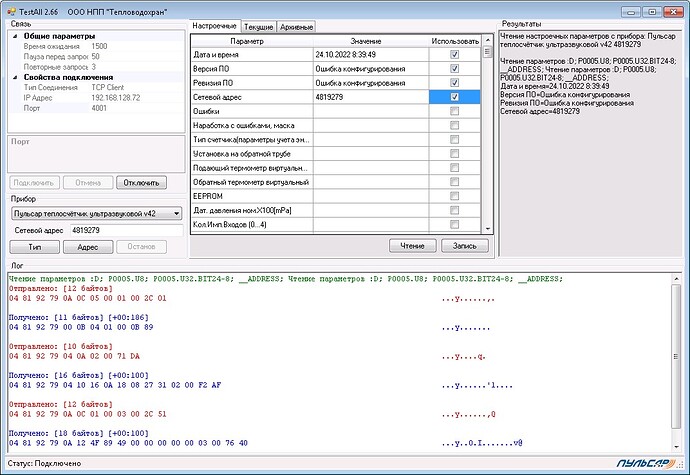690x475 pixels.
Task: Enable the Тип счетчика checkbox
Action: coord(455,140)
